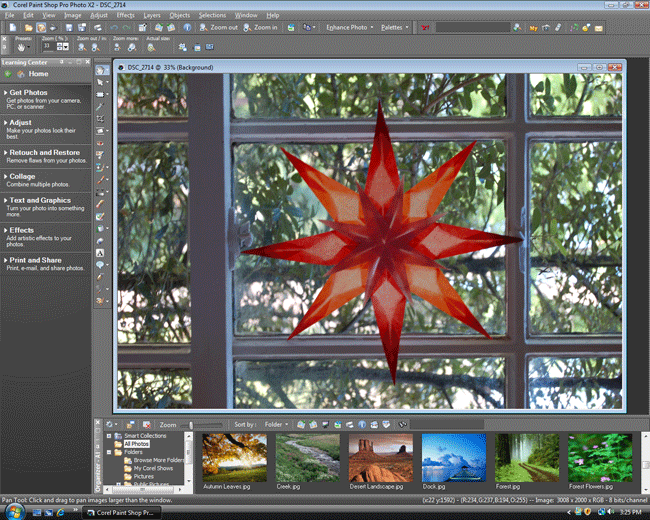
Task: Click the binoculars Find icon in Organizer
Action: click(402, 424)
